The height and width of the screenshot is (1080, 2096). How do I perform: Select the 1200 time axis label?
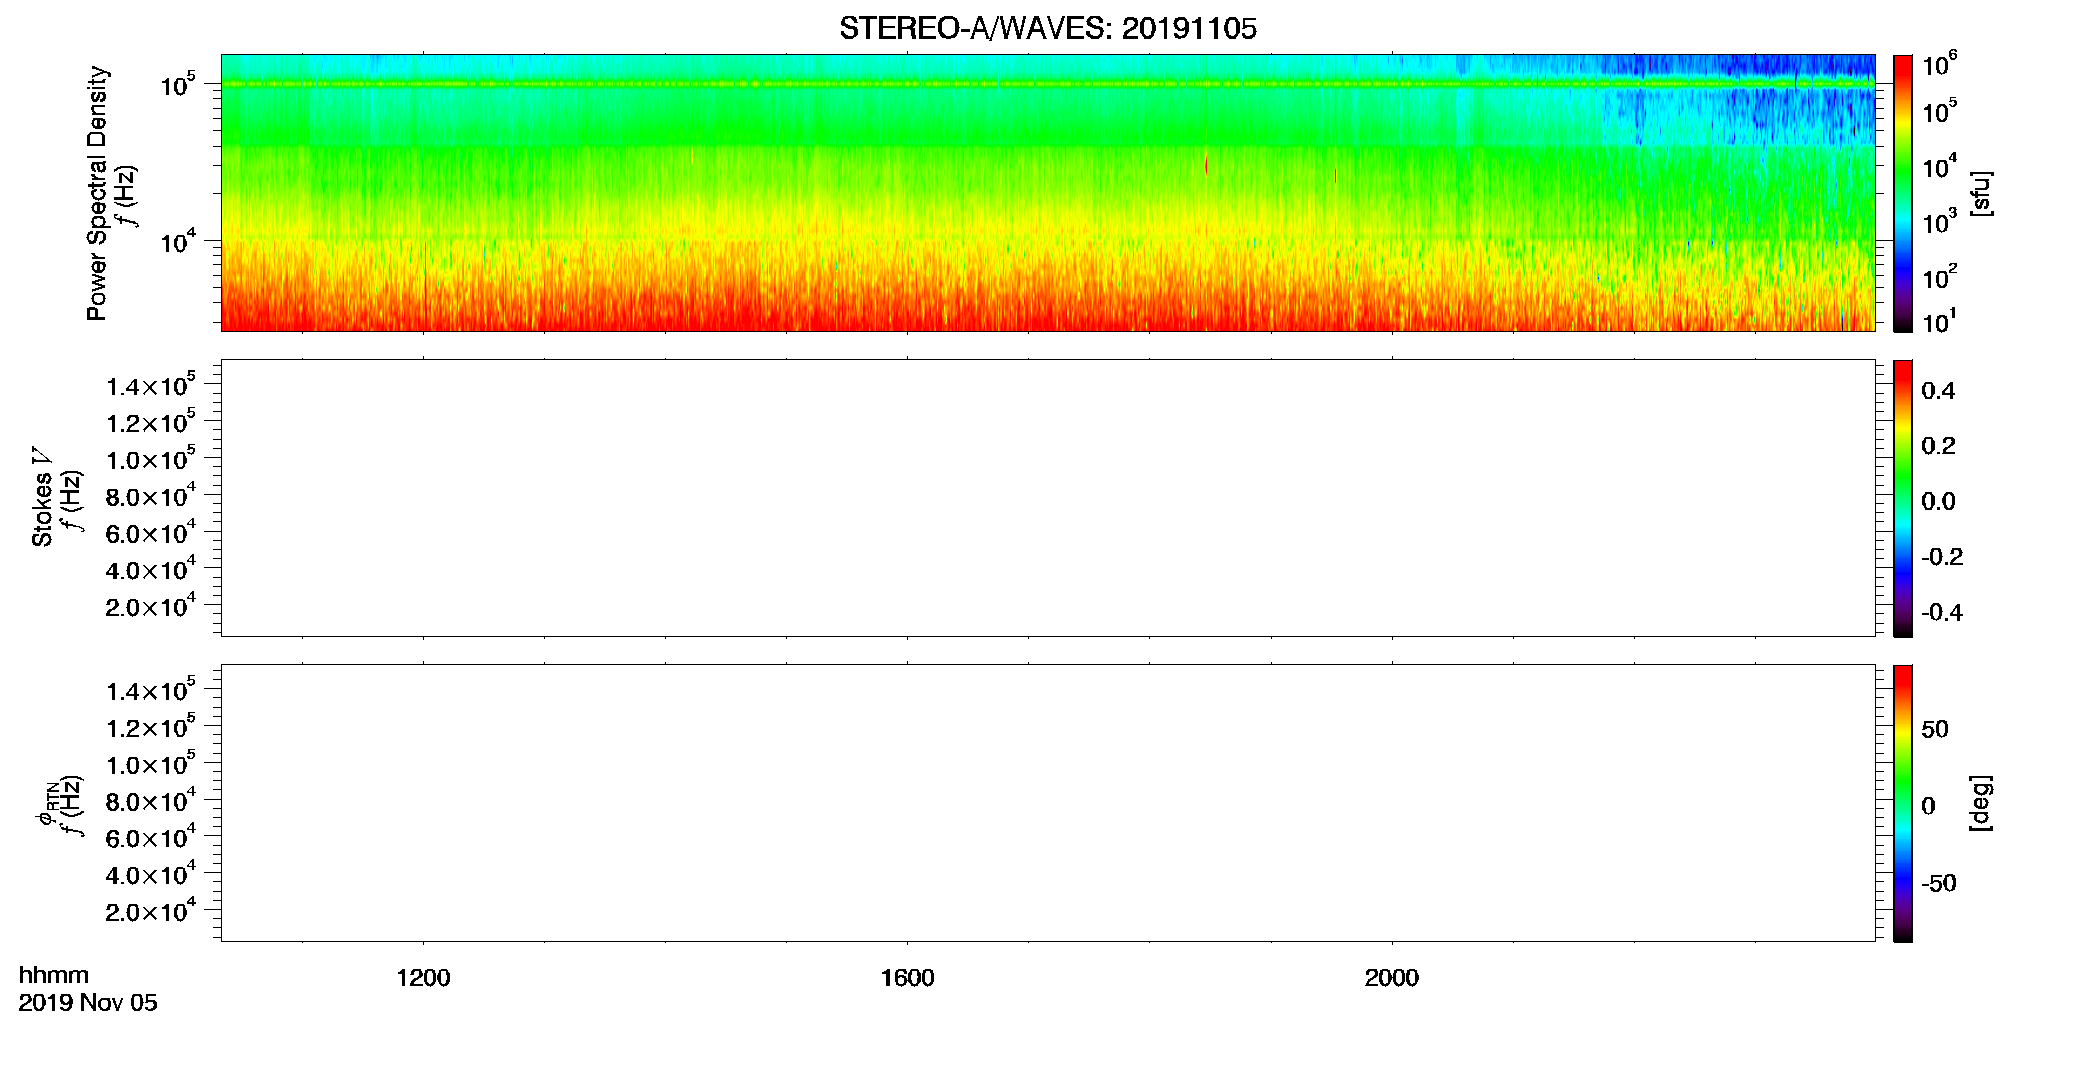pos(423,978)
